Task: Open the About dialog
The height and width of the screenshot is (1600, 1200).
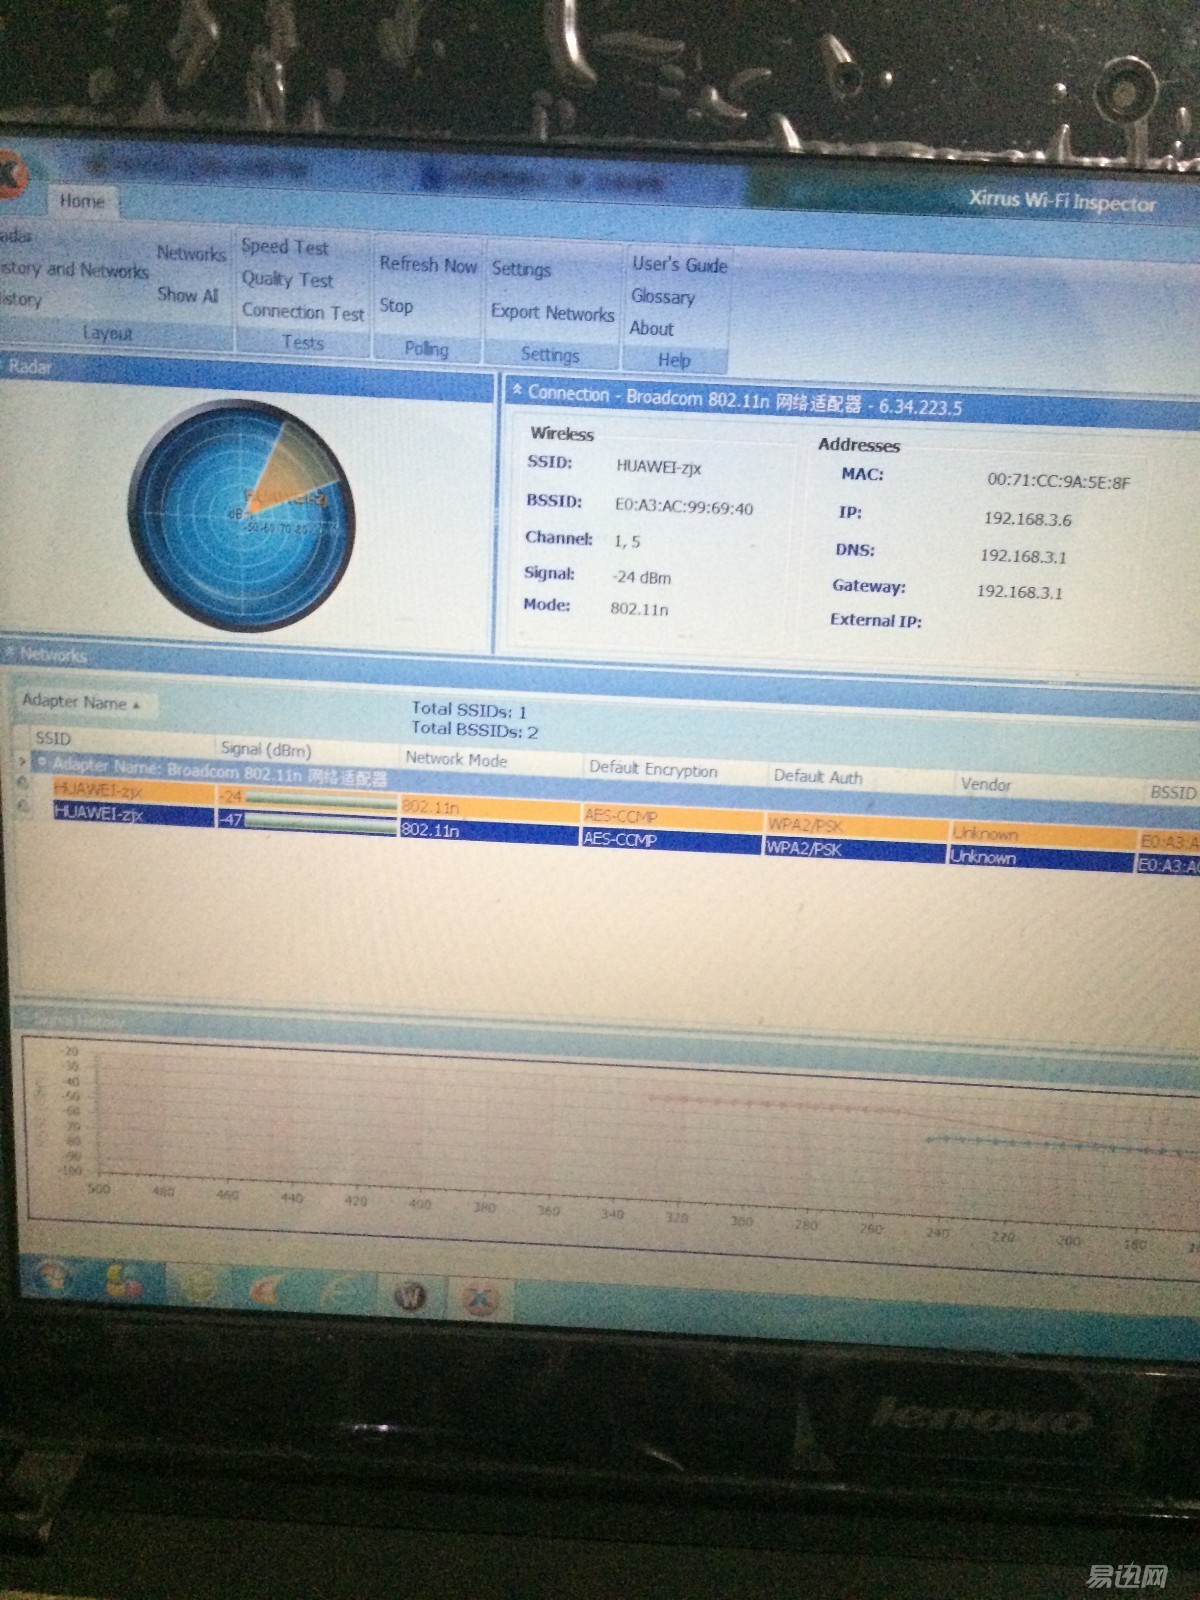Action: (652, 328)
